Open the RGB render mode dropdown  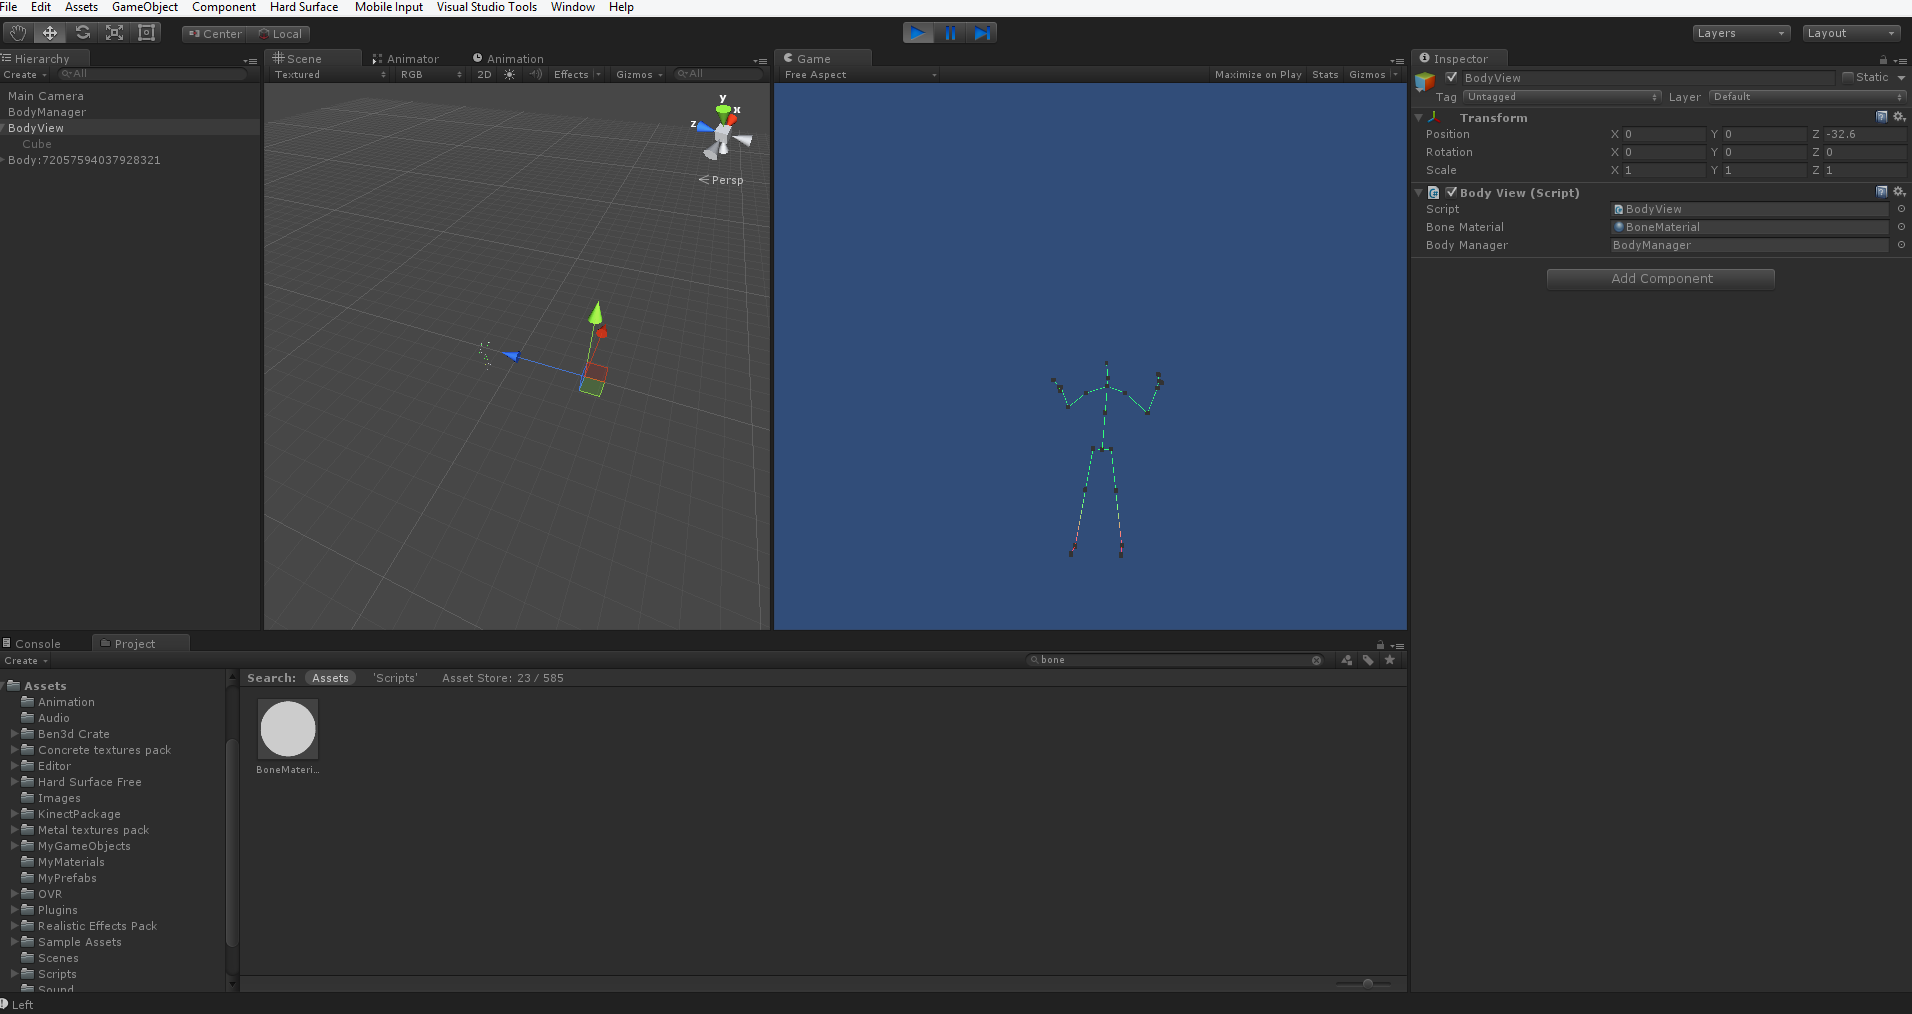pos(430,74)
